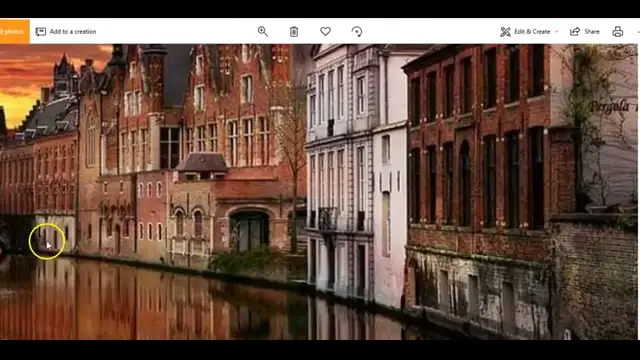Click the Share button
640x360 pixels.
pos(585,31)
